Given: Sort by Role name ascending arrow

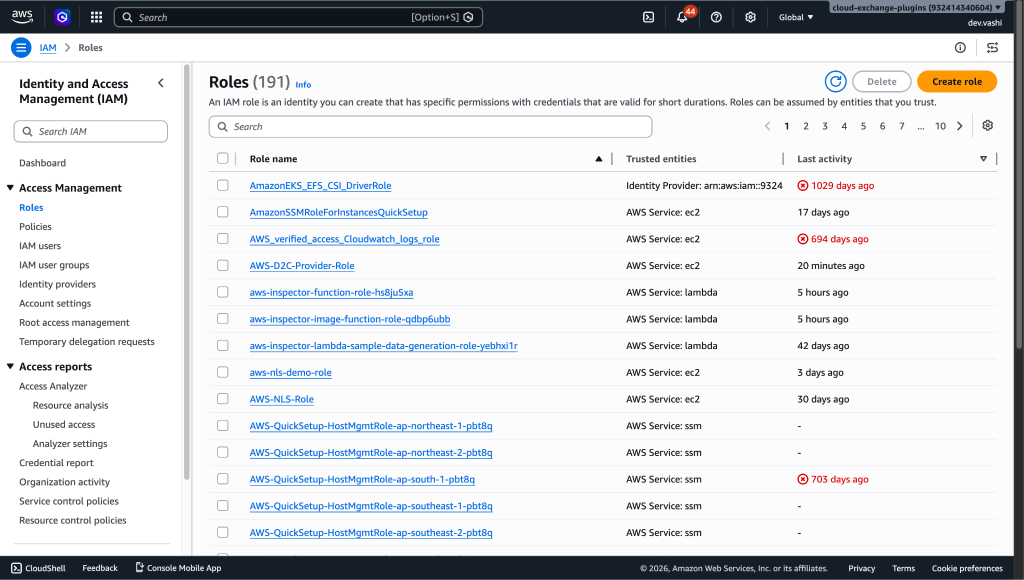Looking at the screenshot, I should (x=598, y=159).
